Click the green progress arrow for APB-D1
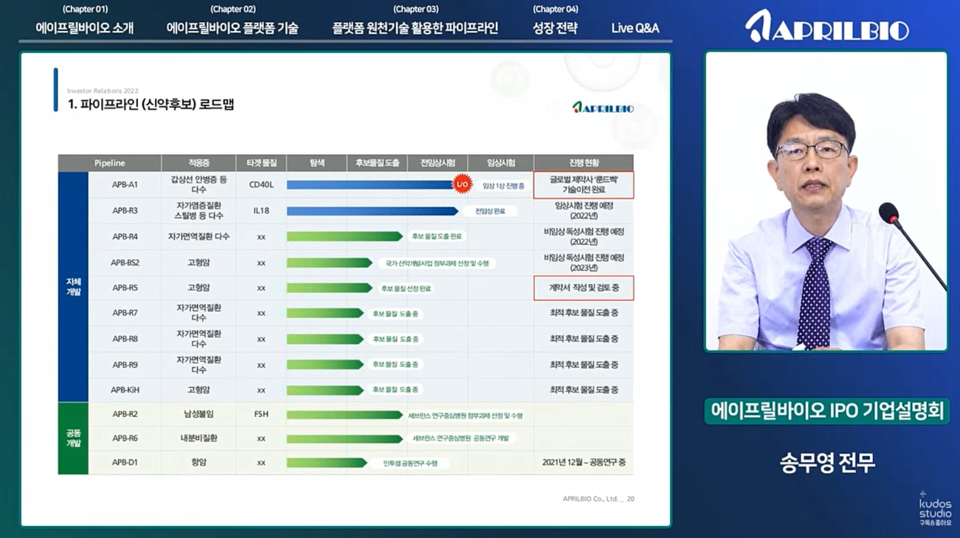This screenshot has height=538, width=960. pos(325,463)
